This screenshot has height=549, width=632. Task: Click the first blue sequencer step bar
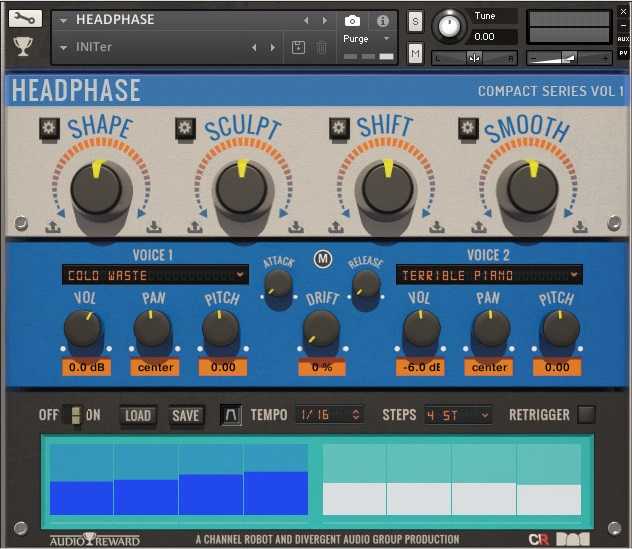pos(81,497)
